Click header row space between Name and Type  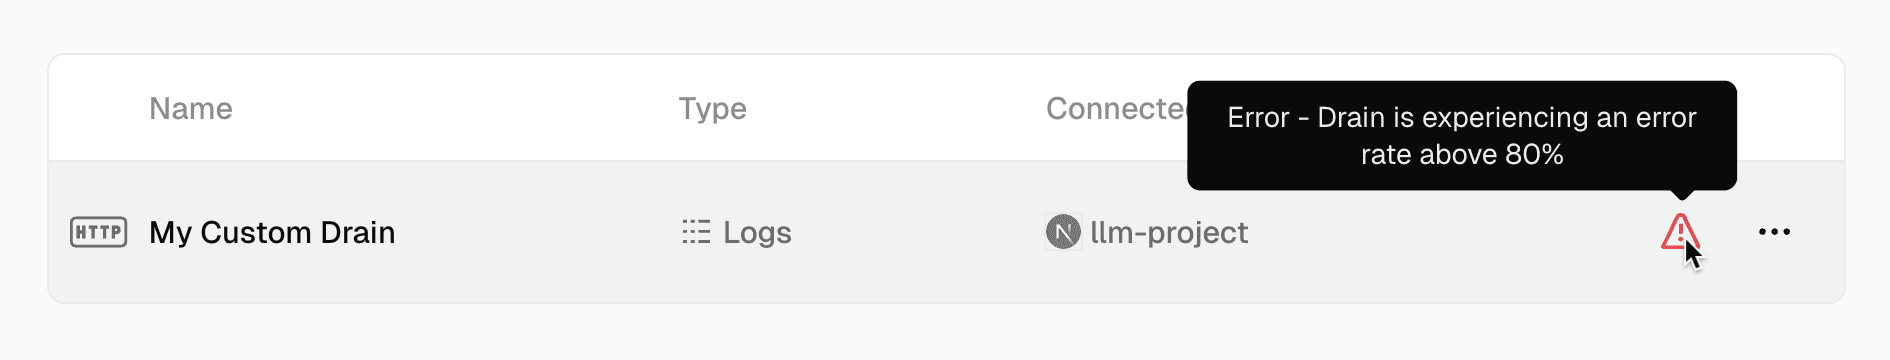(455, 108)
